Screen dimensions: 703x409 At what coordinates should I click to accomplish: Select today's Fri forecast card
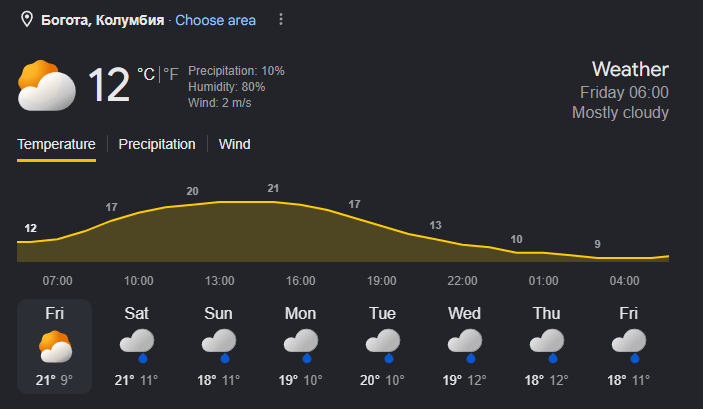tap(55, 346)
